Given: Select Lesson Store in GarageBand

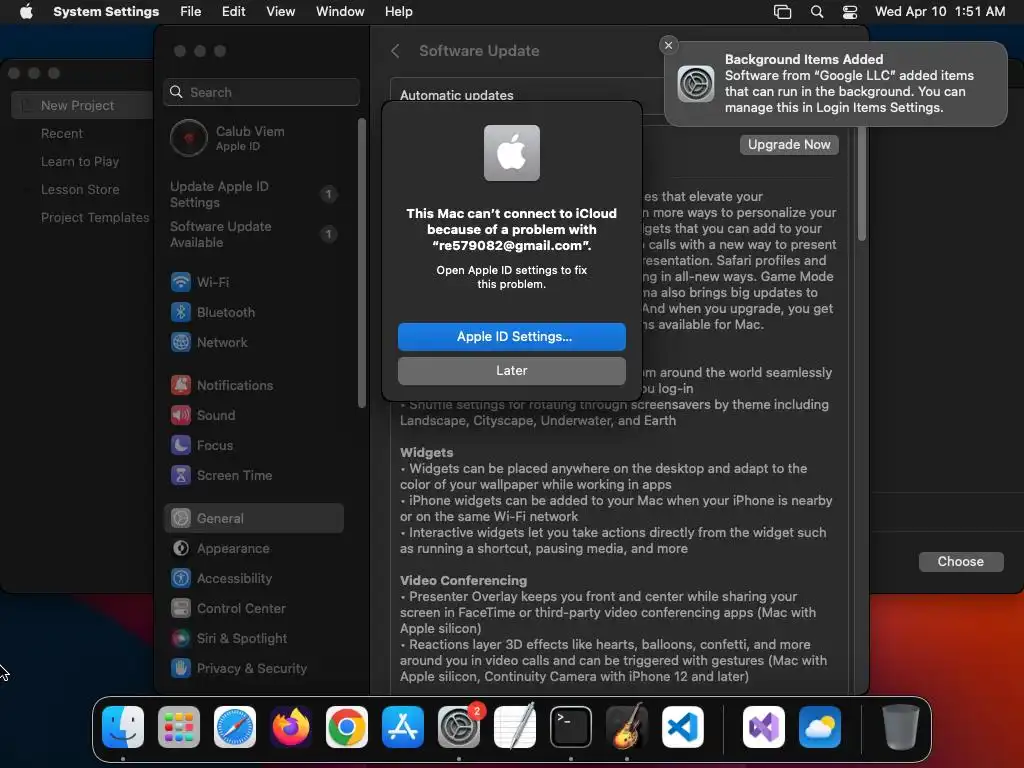Looking at the screenshot, I should [x=80, y=189].
